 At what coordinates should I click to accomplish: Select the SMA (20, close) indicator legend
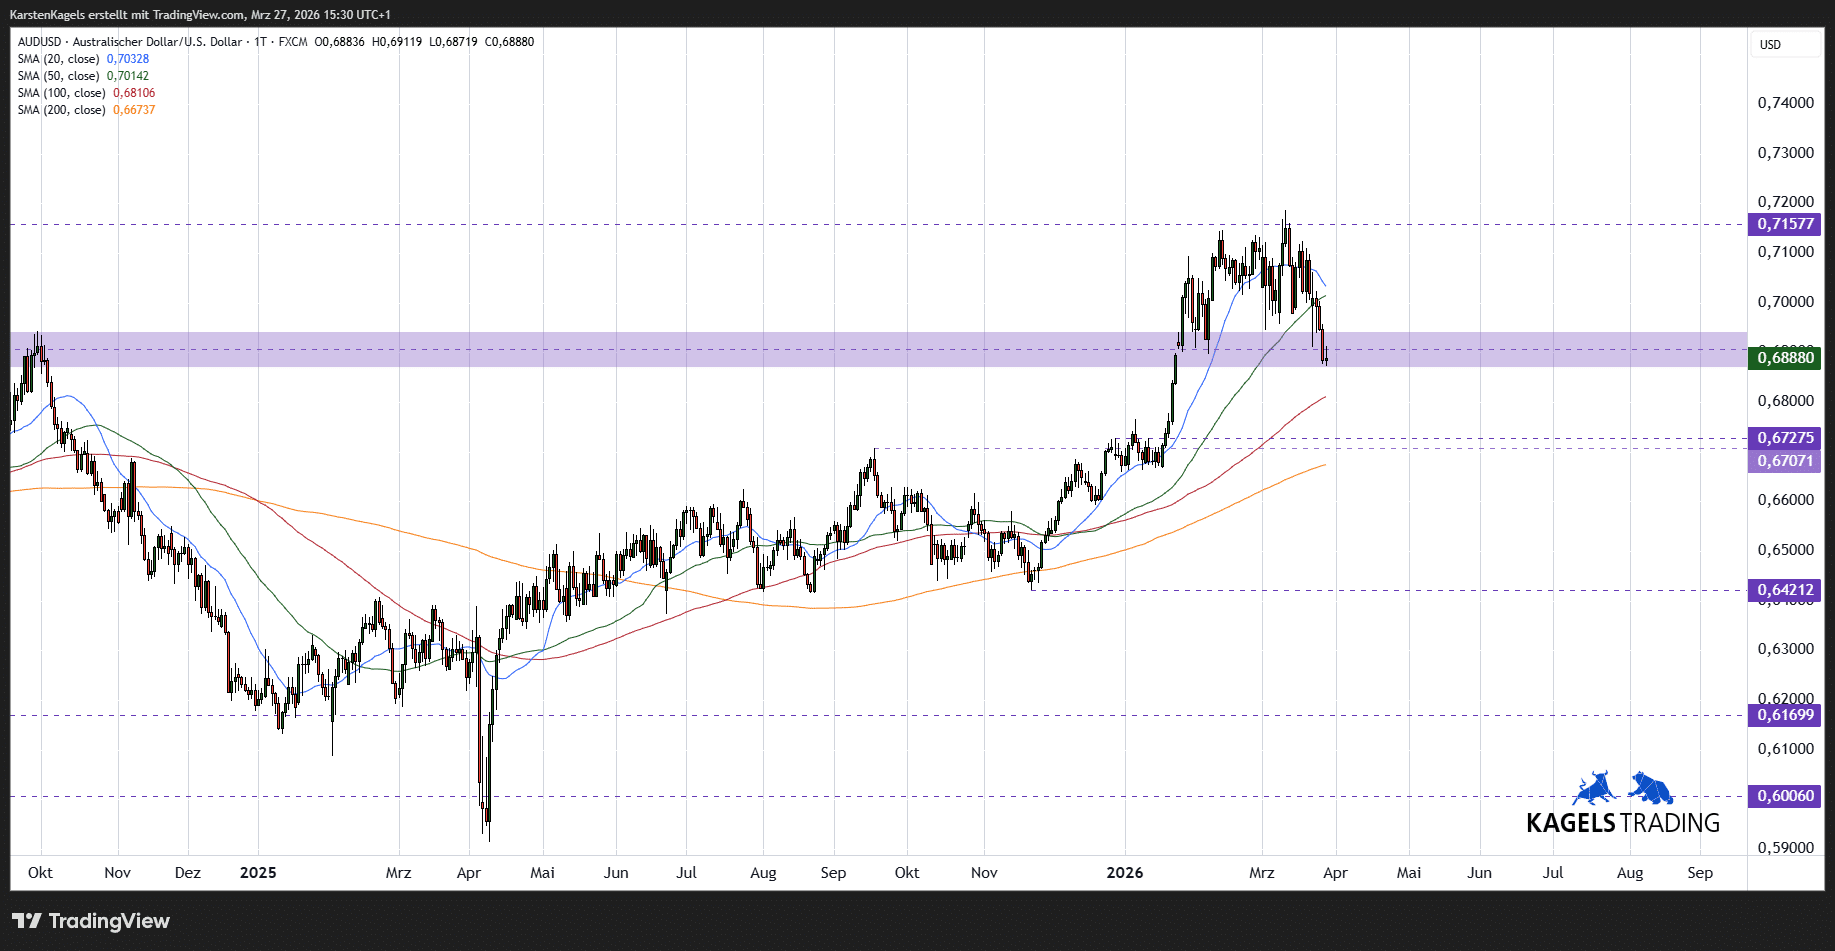tap(58, 59)
